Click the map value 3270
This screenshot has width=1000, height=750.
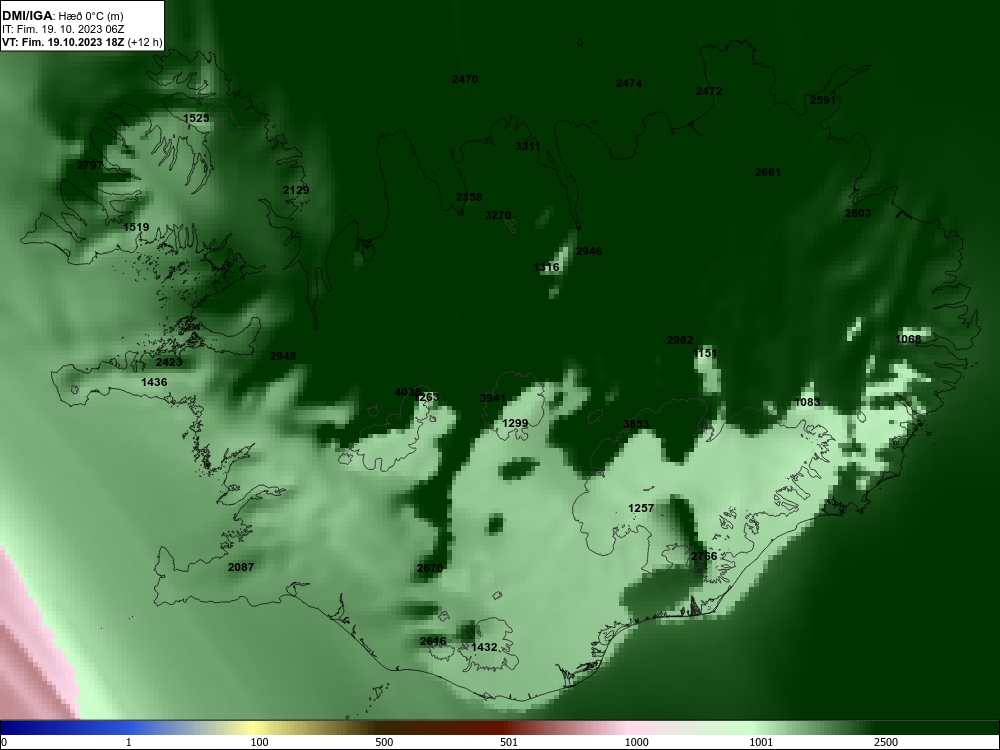[x=498, y=215]
